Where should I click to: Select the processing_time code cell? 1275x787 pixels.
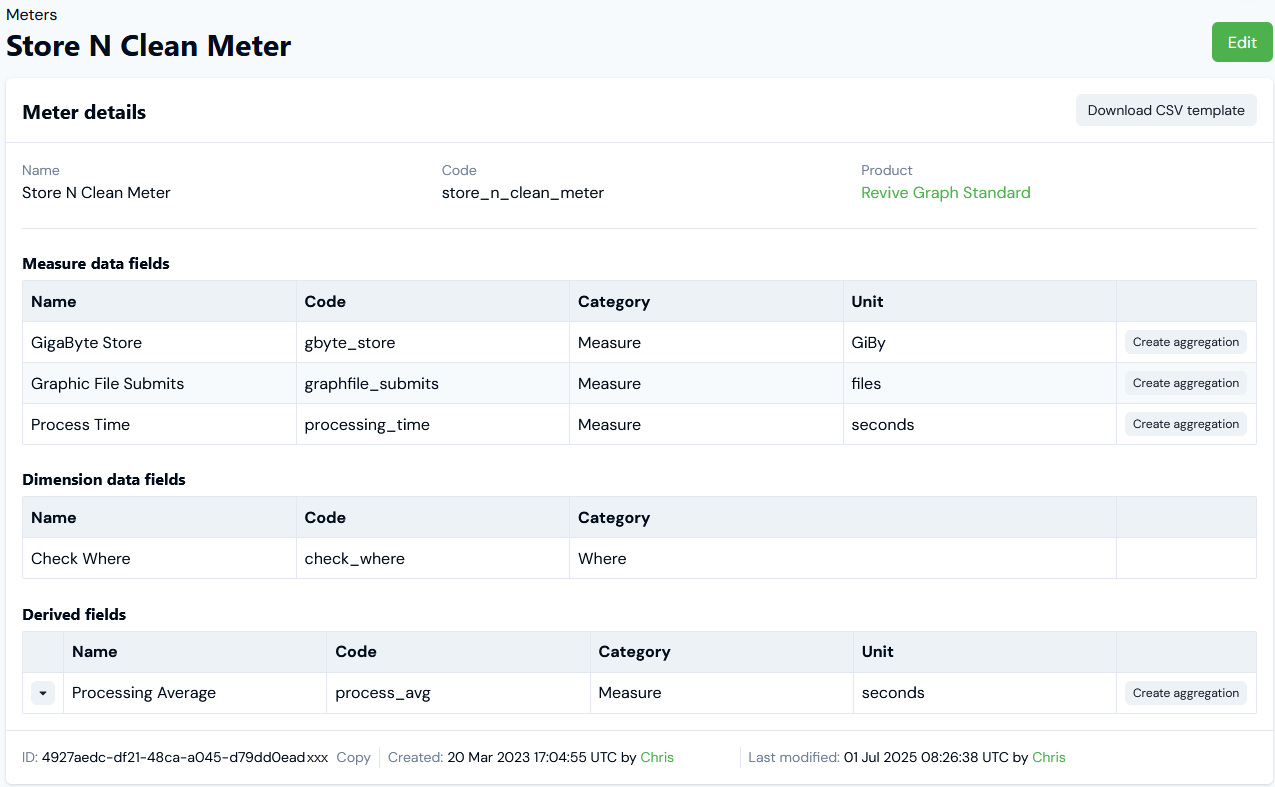tap(433, 424)
